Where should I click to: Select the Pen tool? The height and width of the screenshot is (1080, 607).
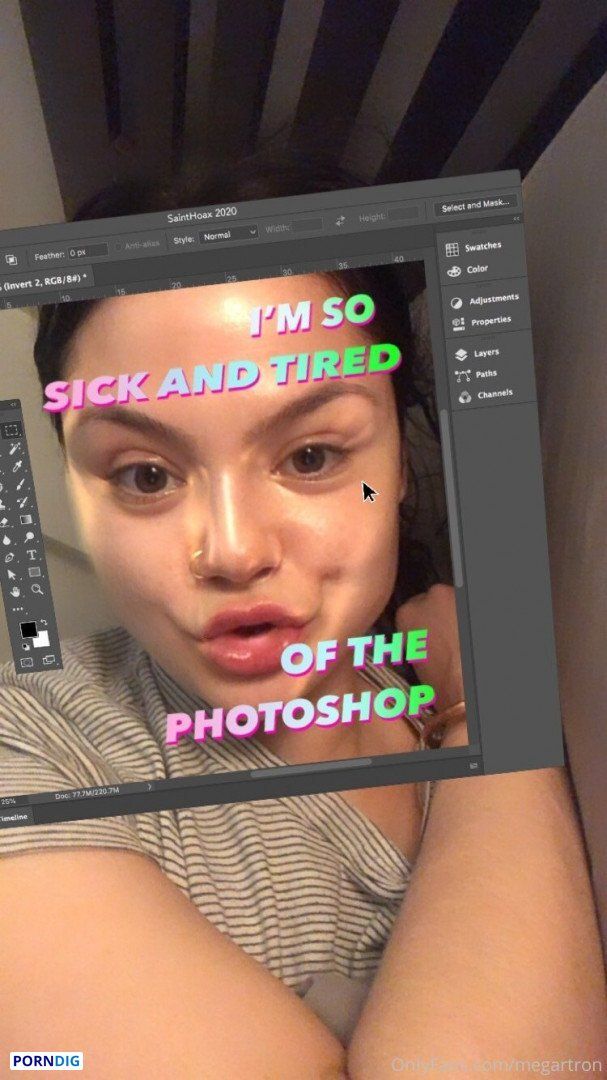[9, 557]
